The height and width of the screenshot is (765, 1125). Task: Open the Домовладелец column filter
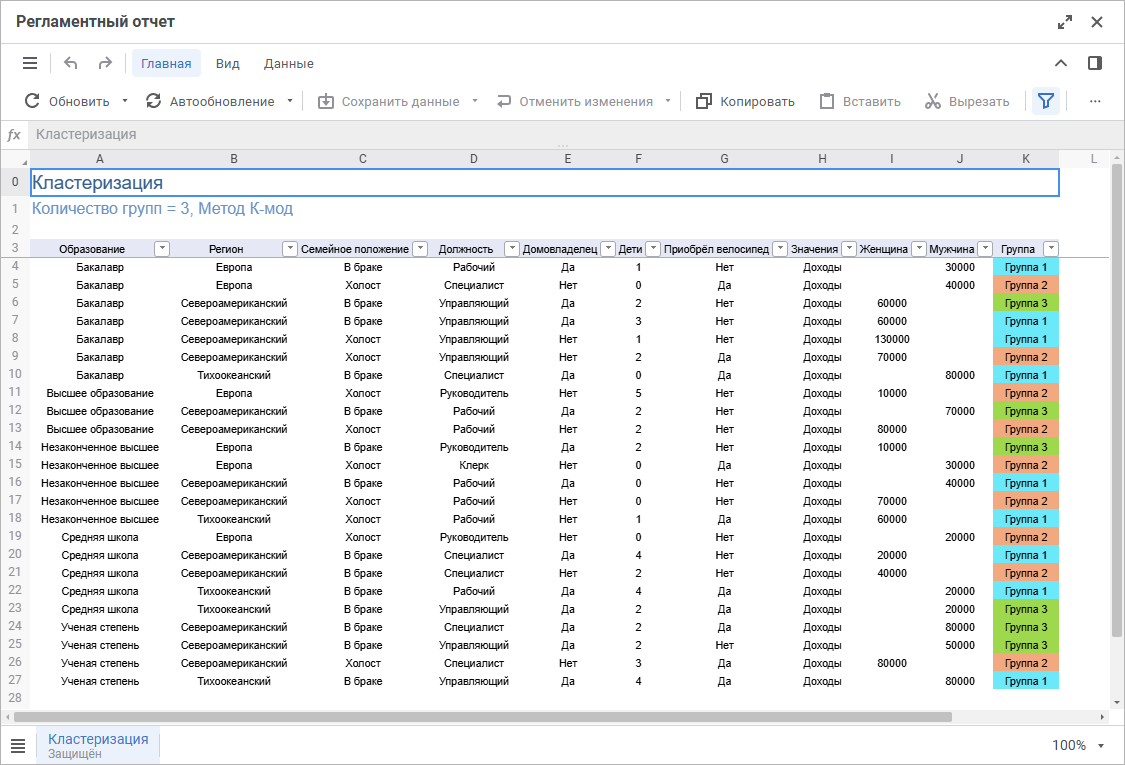pyautogui.click(x=608, y=249)
